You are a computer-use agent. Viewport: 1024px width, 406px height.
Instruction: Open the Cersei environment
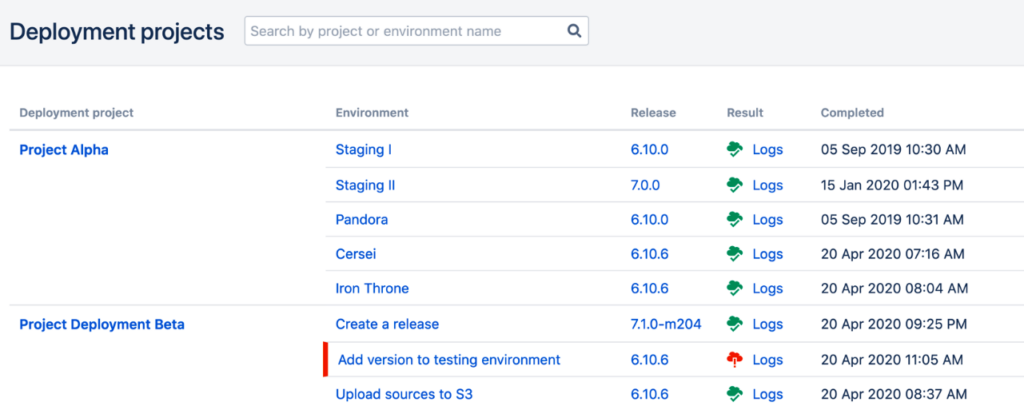click(x=356, y=253)
